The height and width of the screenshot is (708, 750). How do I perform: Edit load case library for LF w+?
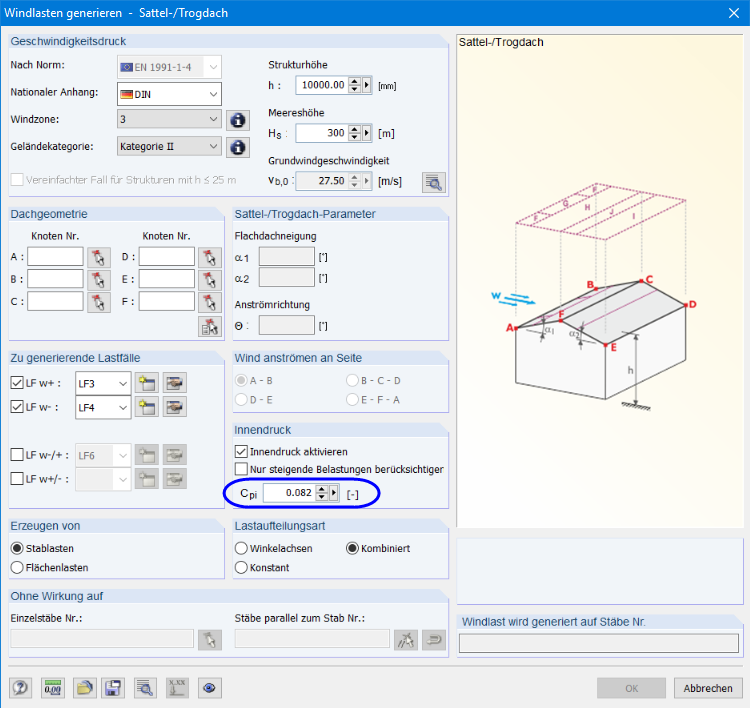point(175,383)
